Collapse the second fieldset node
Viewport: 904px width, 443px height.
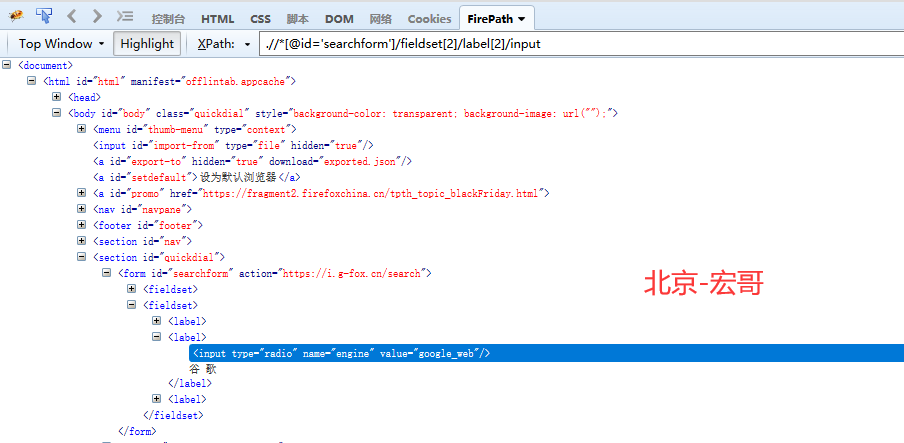131,305
